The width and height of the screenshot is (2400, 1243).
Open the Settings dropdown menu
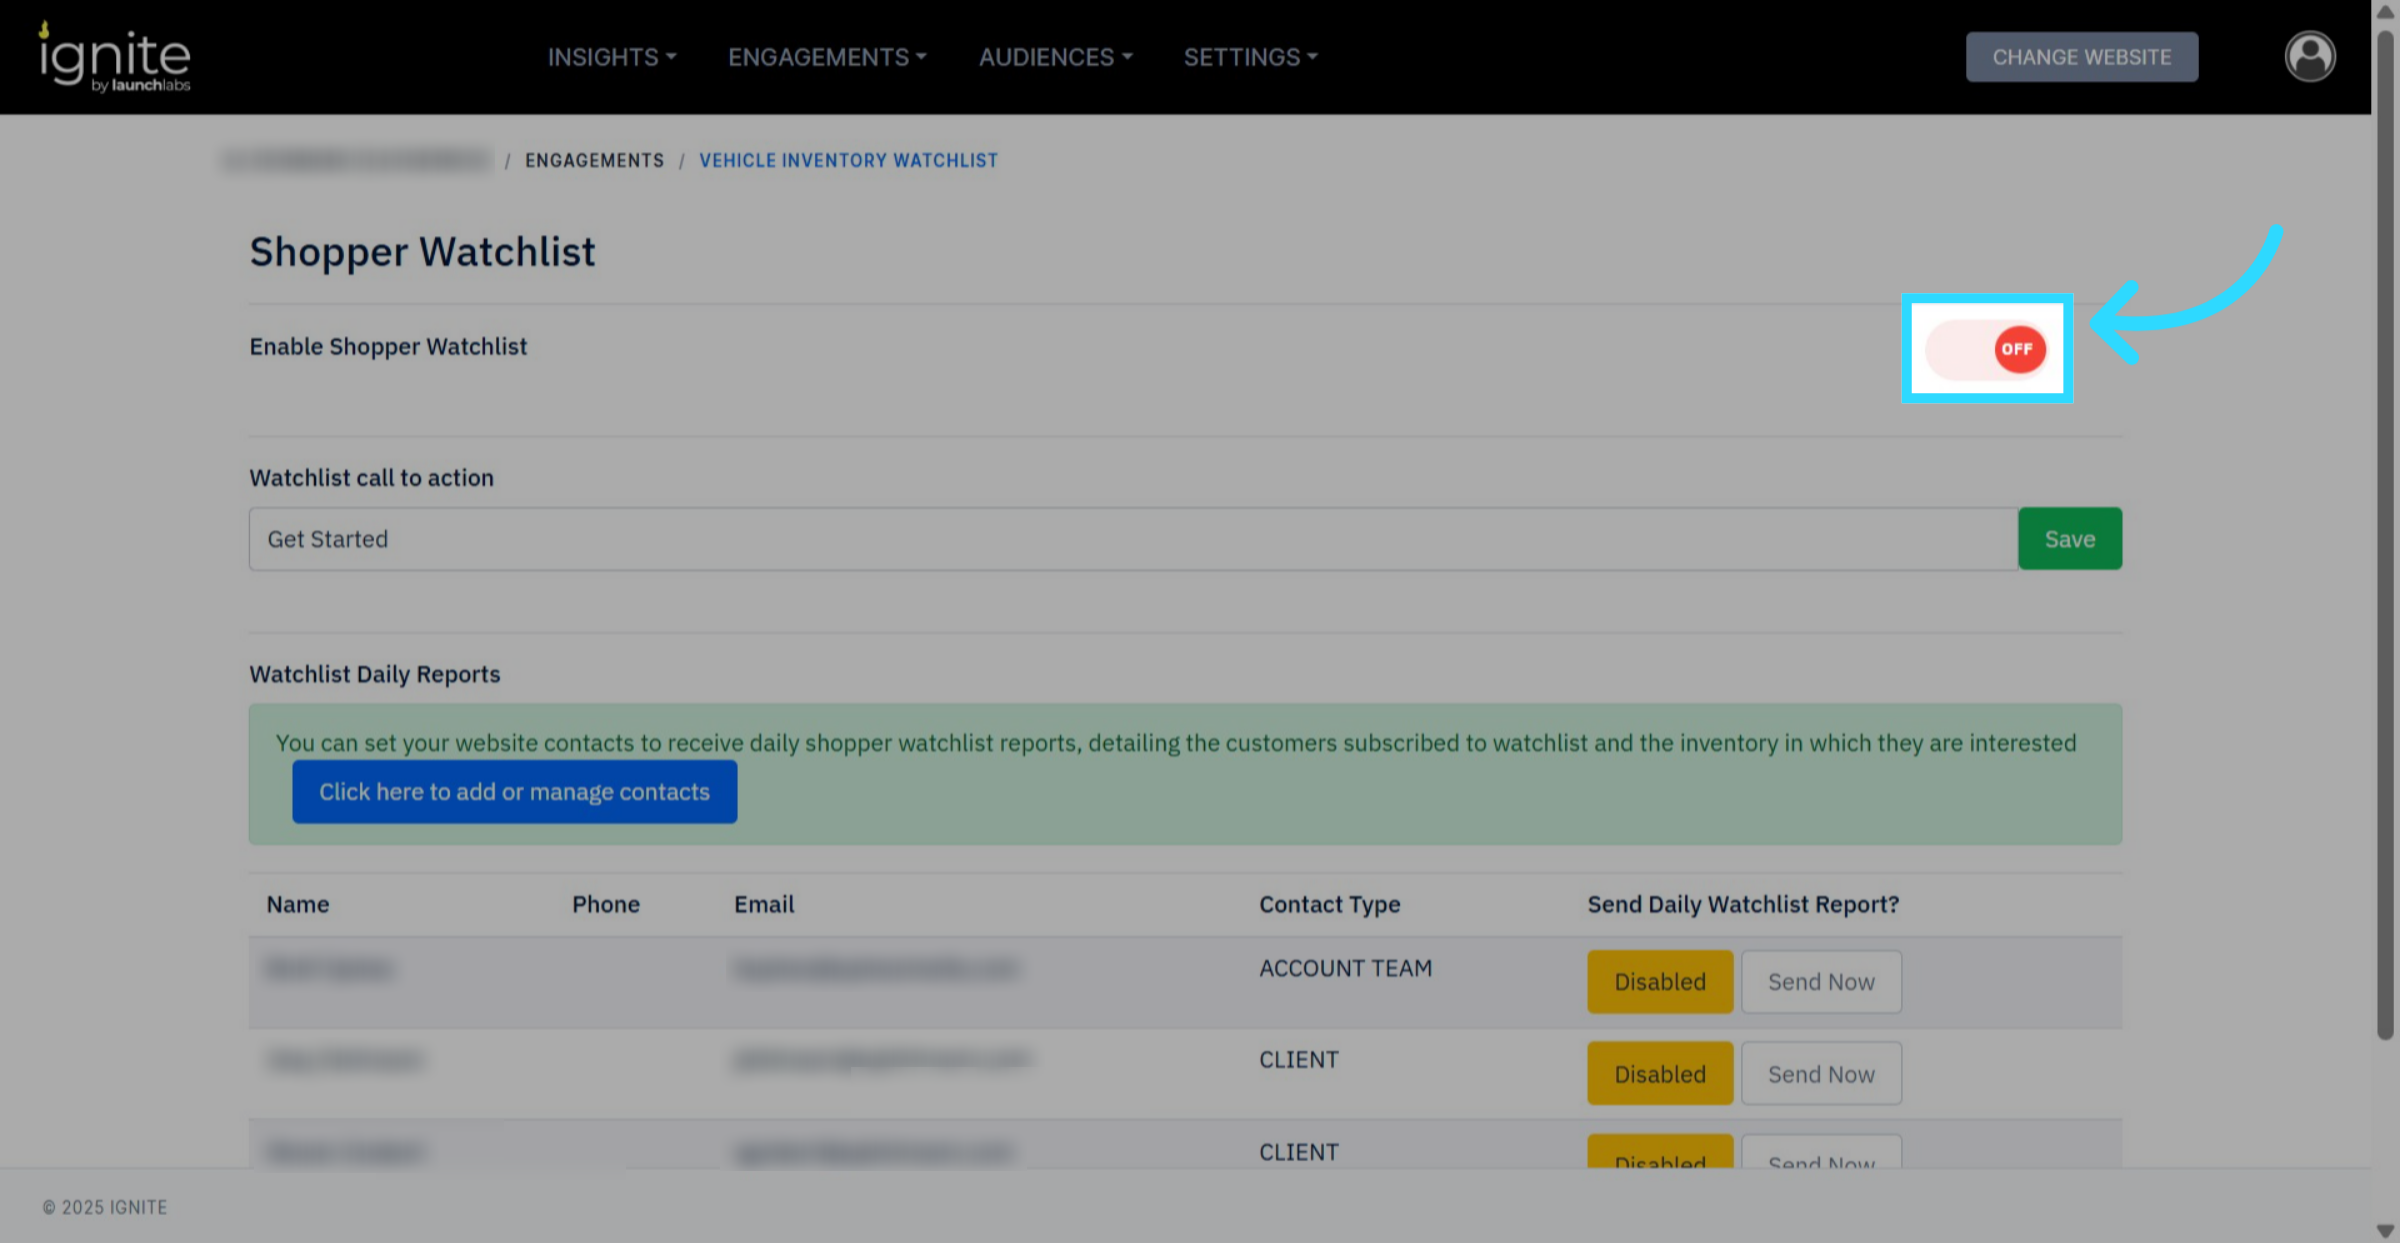coord(1250,57)
